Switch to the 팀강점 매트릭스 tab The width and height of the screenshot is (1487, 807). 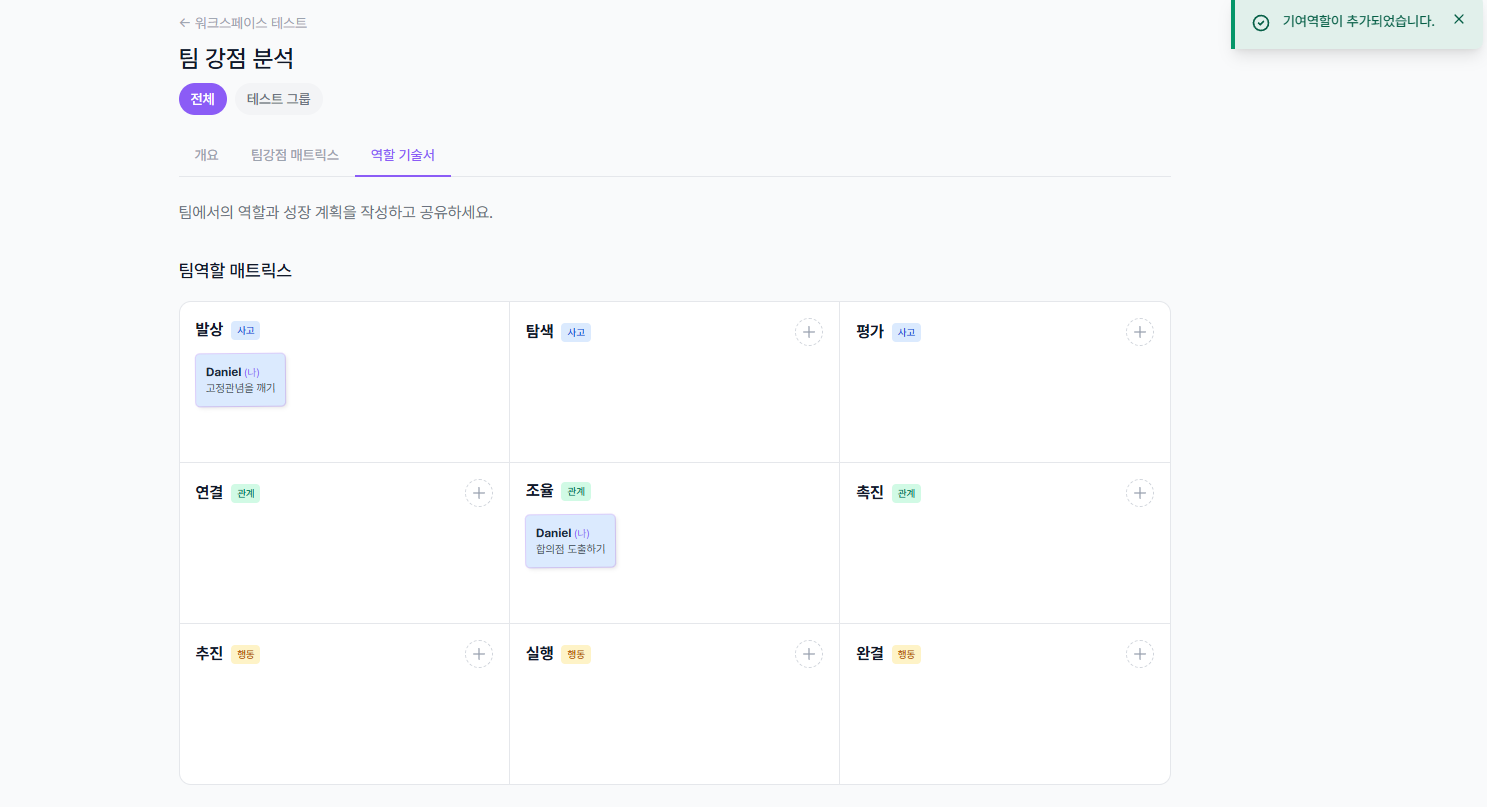[x=294, y=154]
